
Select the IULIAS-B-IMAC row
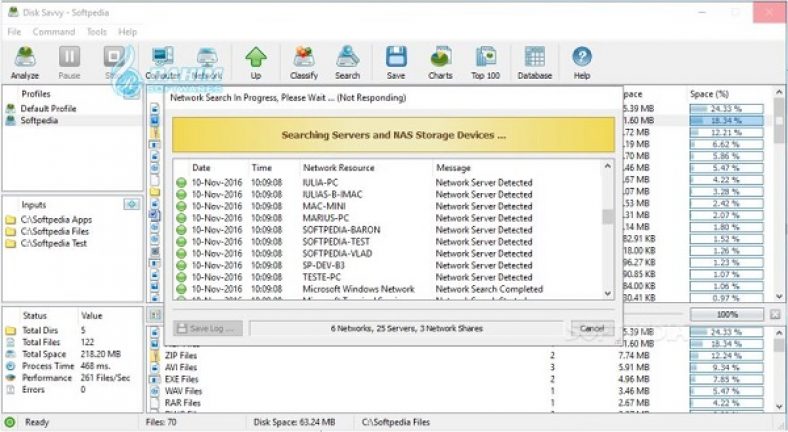pyautogui.click(x=387, y=194)
